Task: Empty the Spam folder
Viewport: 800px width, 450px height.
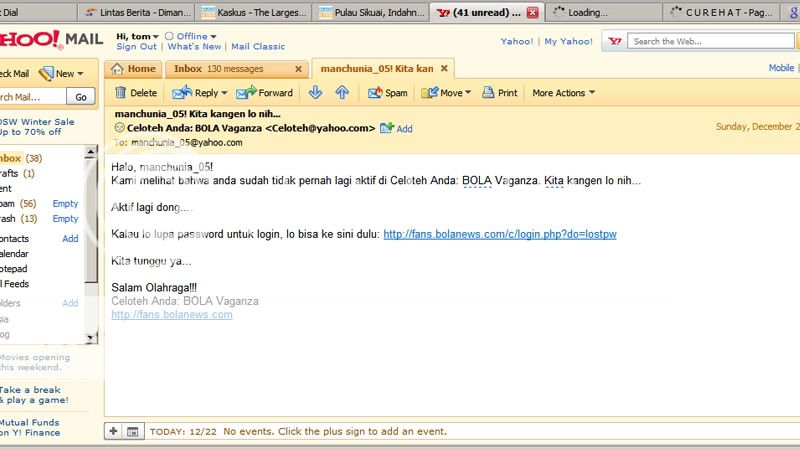Action: click(x=65, y=204)
